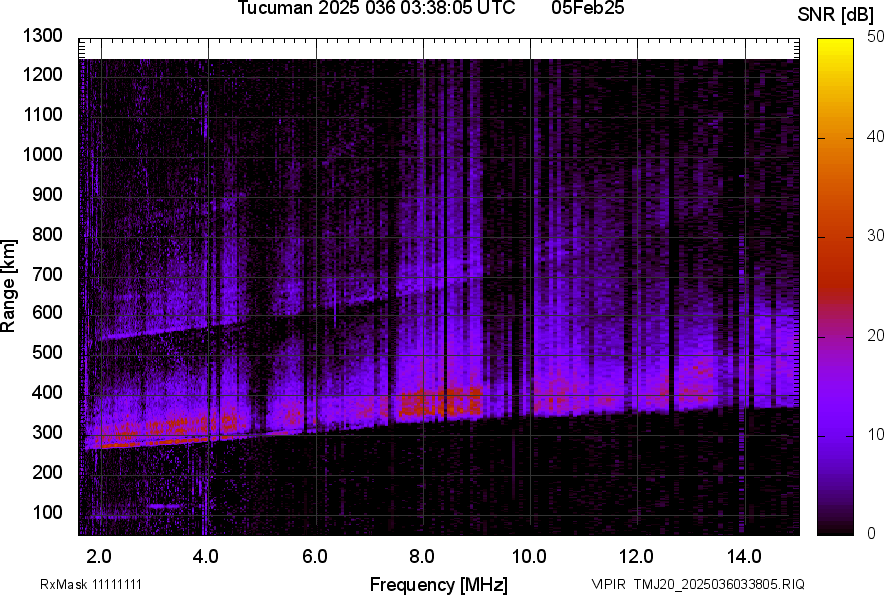
Task: Click the range tick label "500"
Action: [x=47, y=352]
